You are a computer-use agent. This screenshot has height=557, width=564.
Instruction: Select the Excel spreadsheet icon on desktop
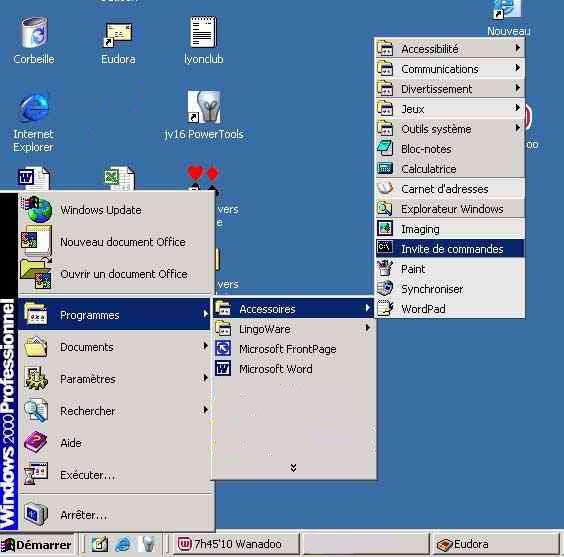tap(119, 178)
